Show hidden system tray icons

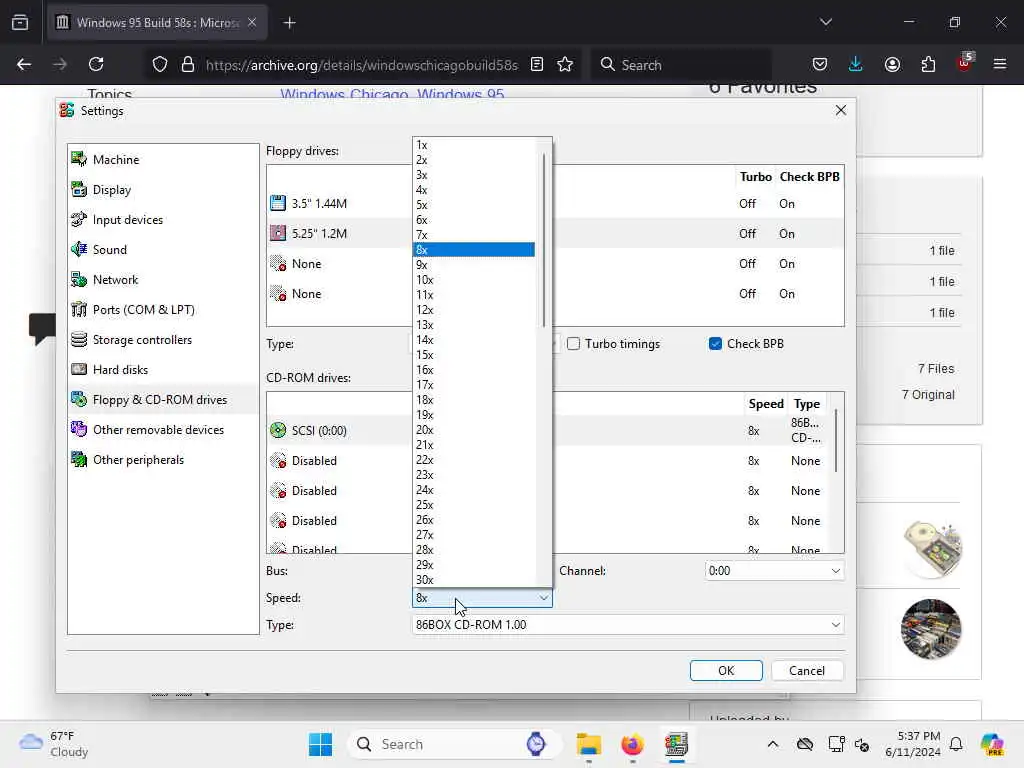[773, 744]
